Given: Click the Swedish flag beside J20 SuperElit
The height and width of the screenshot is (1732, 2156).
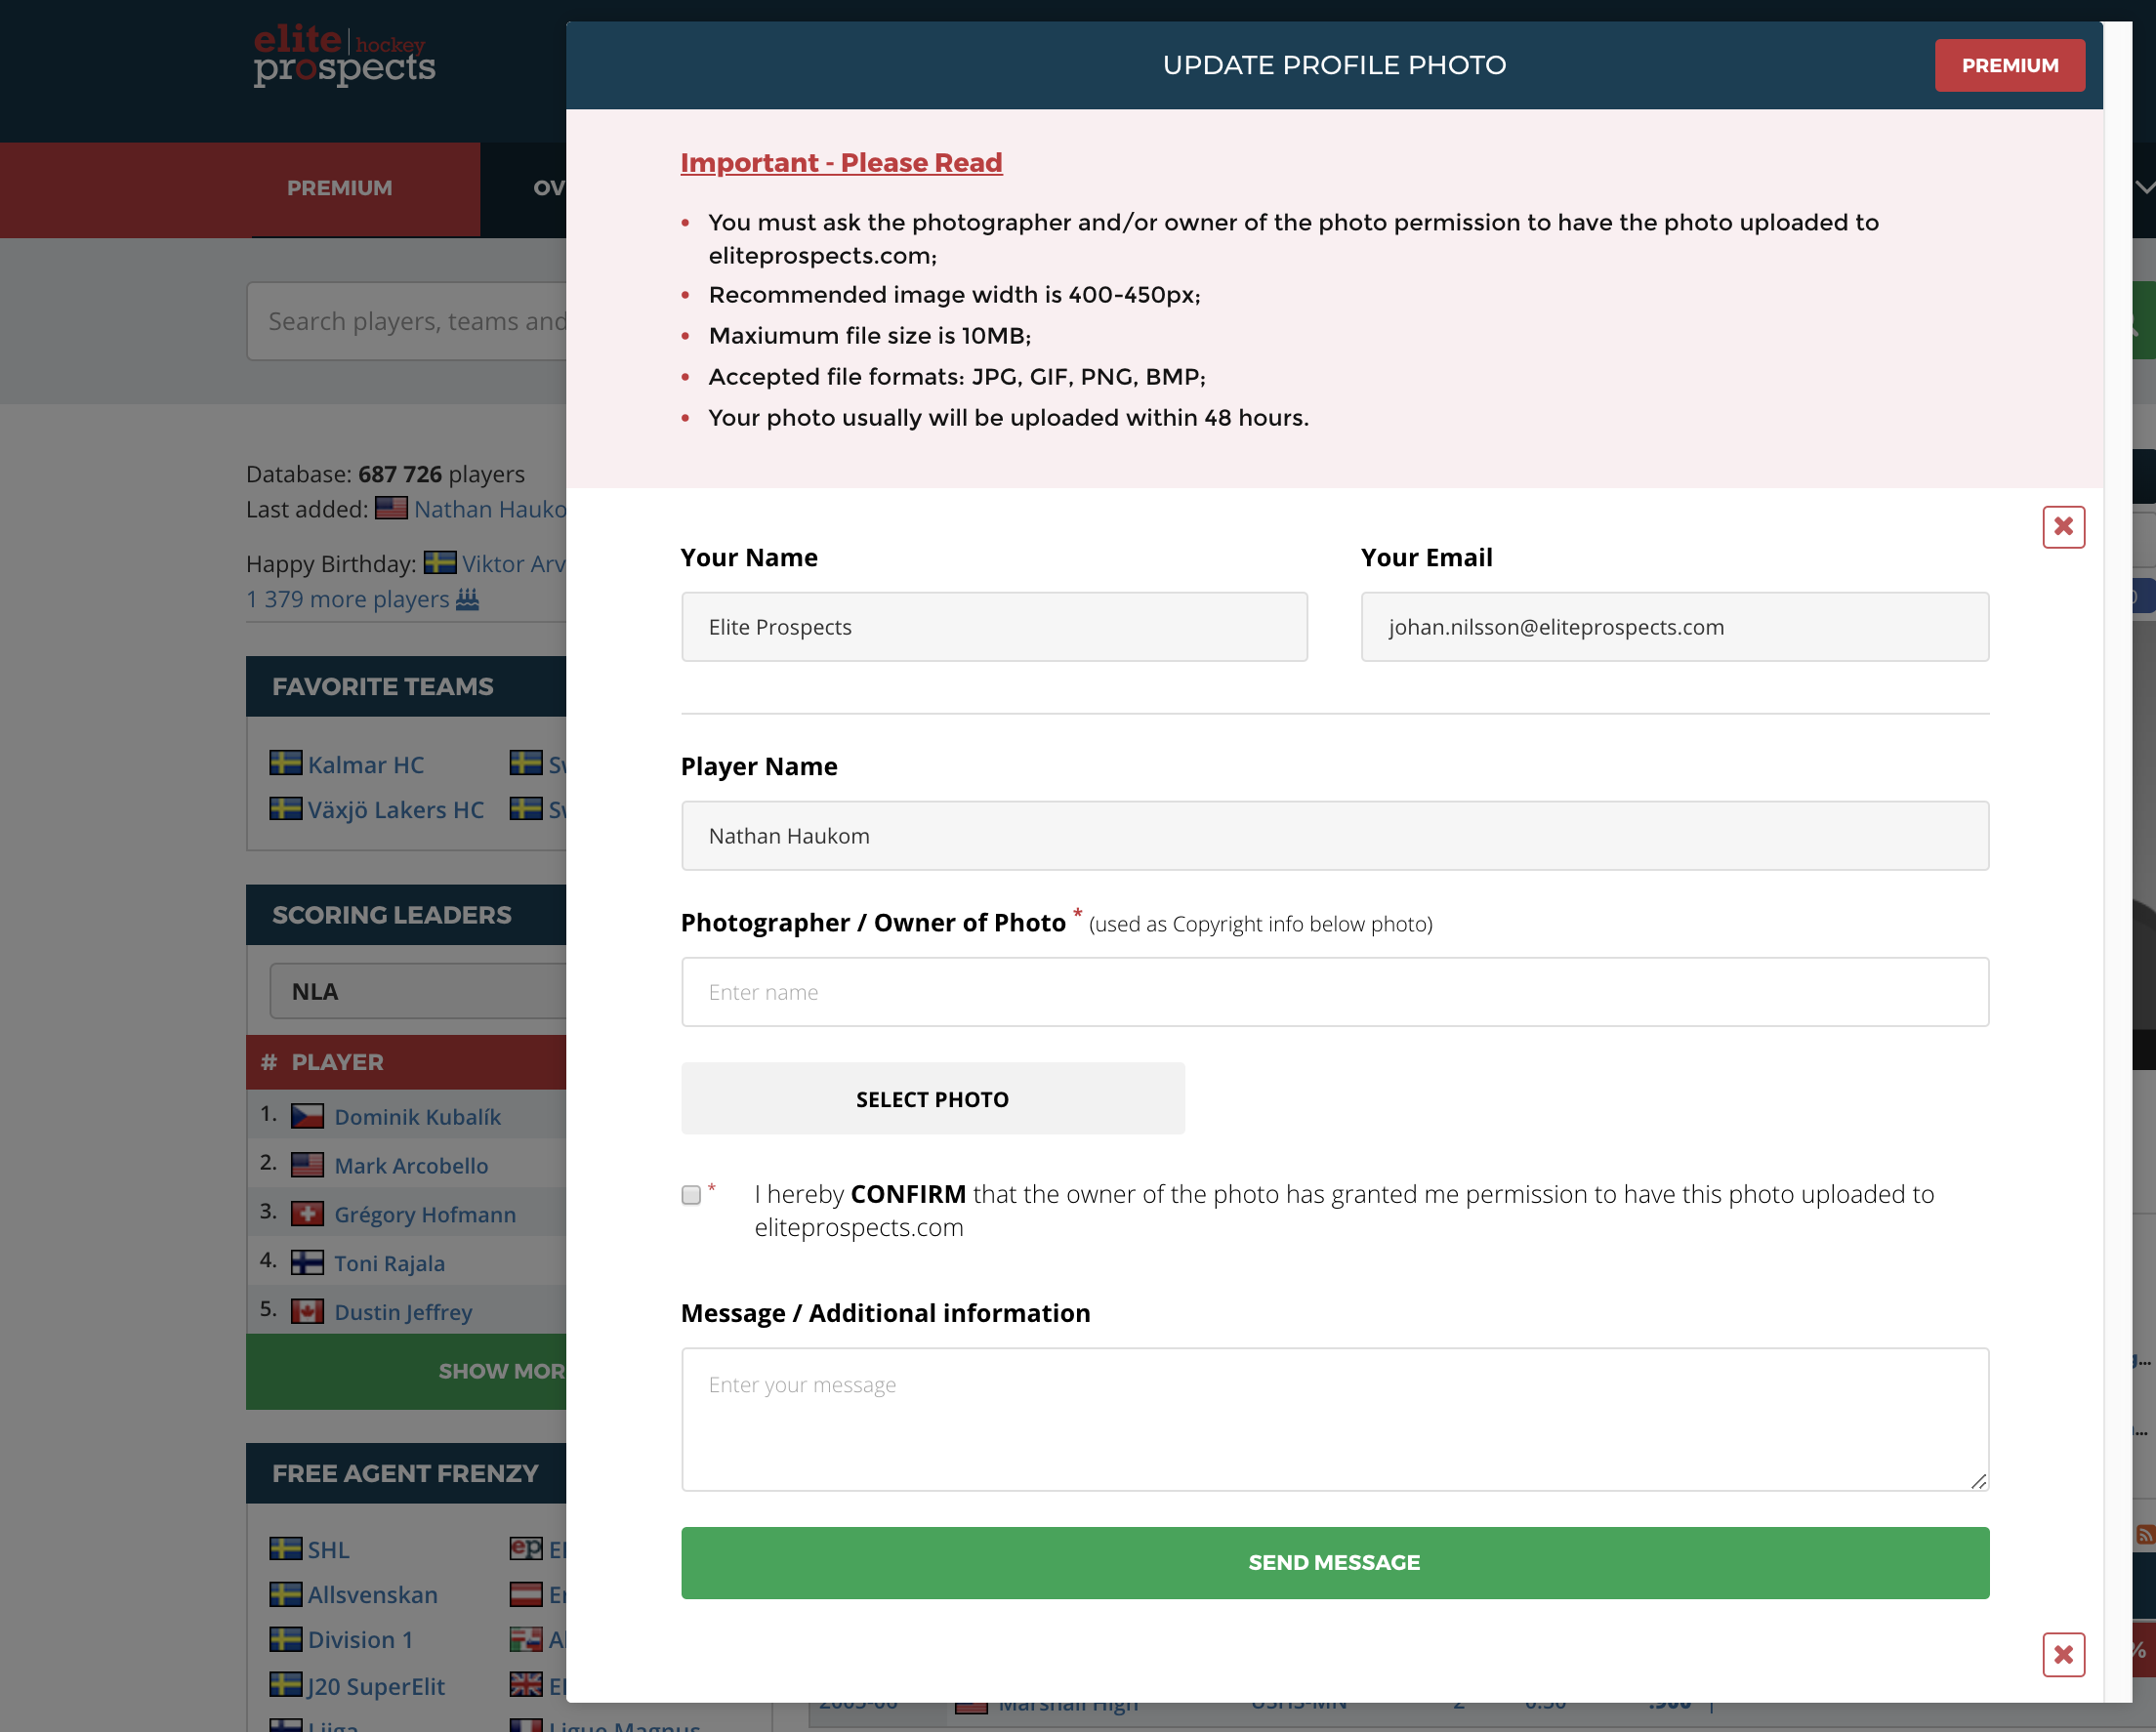Looking at the screenshot, I should click(286, 1685).
